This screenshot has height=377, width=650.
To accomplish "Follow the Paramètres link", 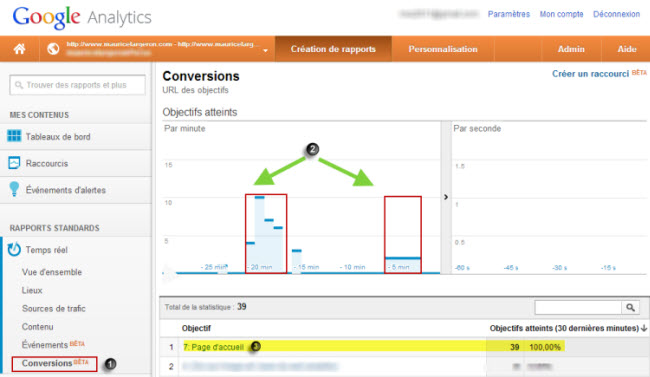I will [509, 14].
